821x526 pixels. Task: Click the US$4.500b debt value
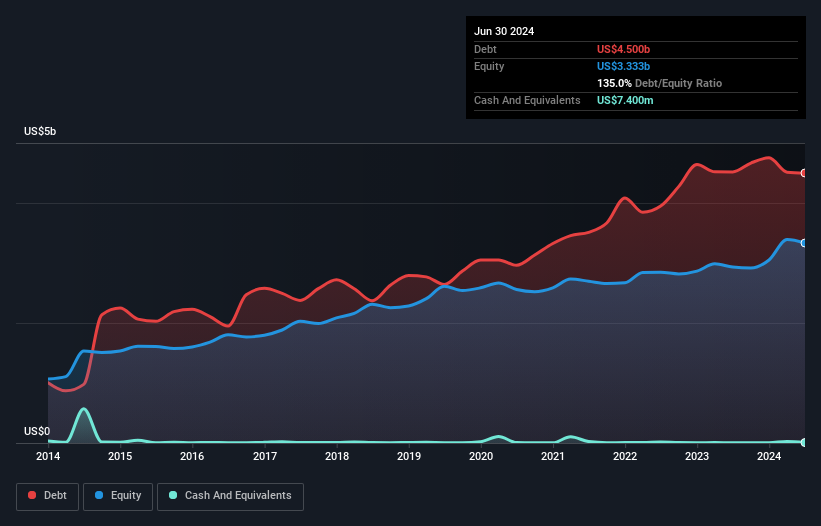click(x=623, y=49)
